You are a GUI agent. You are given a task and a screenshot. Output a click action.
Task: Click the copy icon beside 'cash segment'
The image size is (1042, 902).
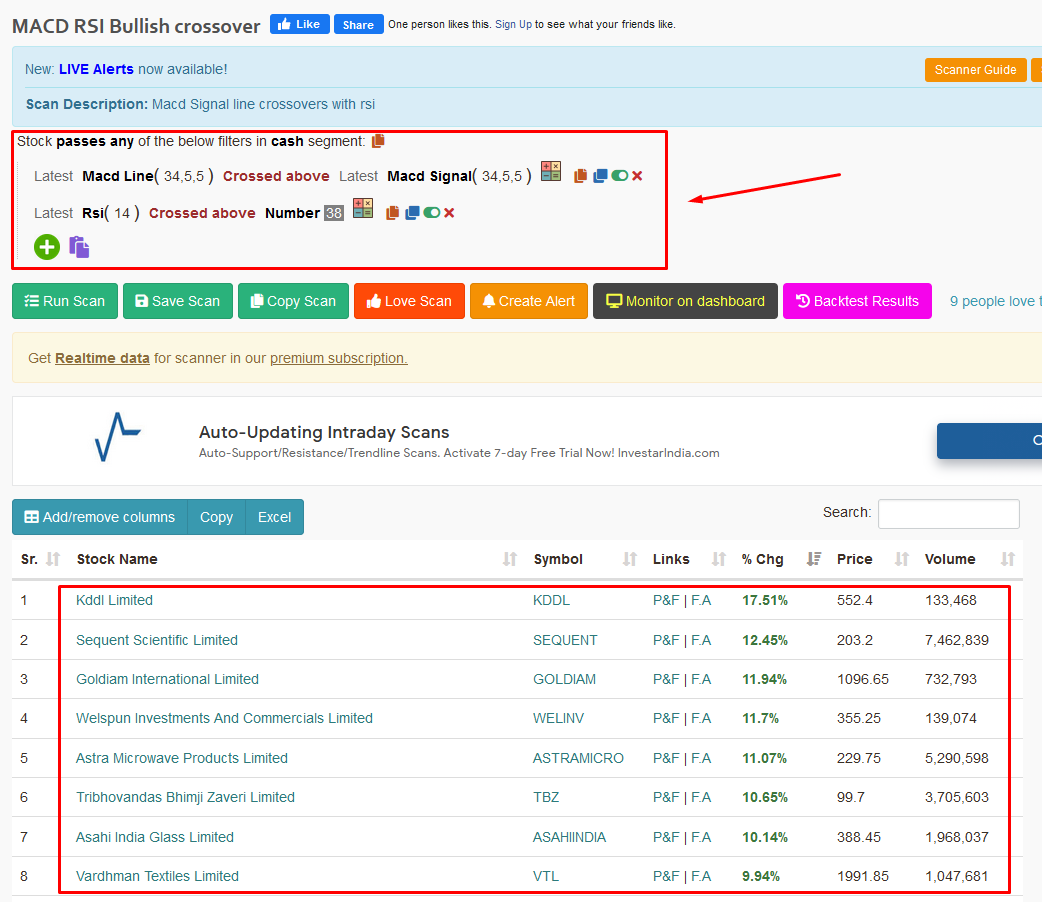pyautogui.click(x=378, y=141)
